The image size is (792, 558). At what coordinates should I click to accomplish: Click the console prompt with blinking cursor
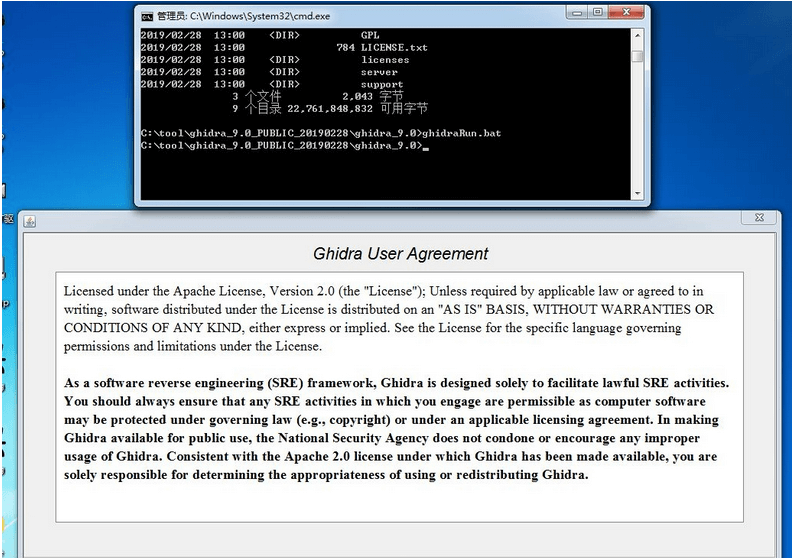[x=285, y=146]
